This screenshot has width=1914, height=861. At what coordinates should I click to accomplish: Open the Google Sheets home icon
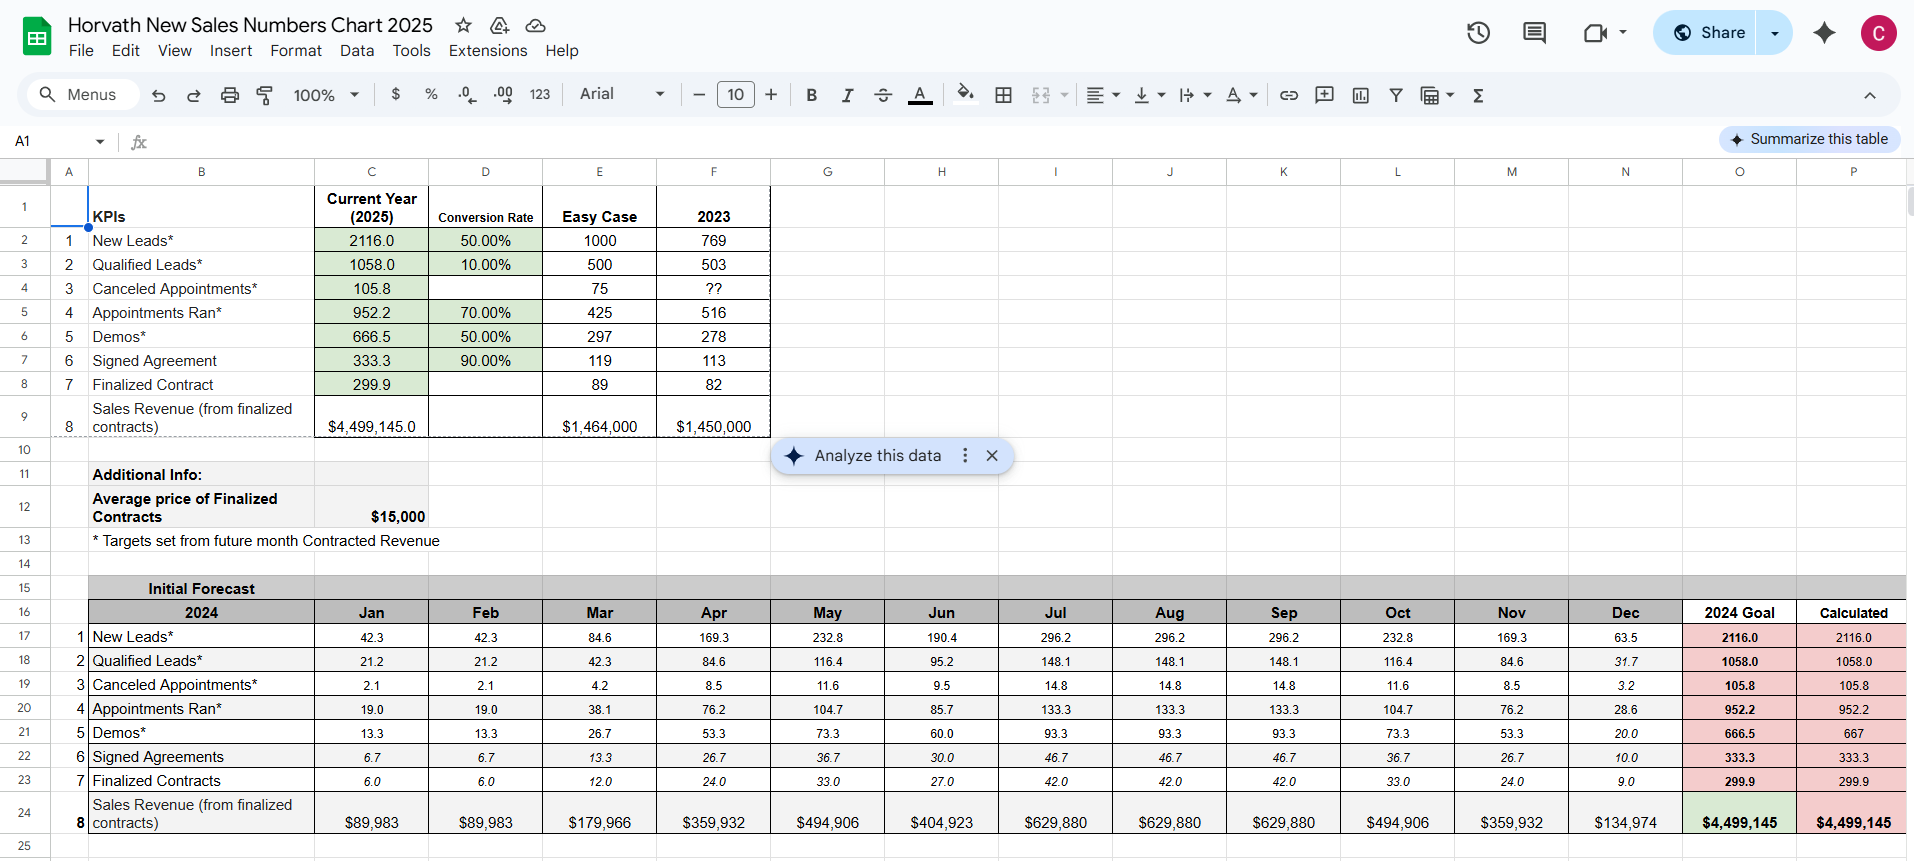coord(37,37)
